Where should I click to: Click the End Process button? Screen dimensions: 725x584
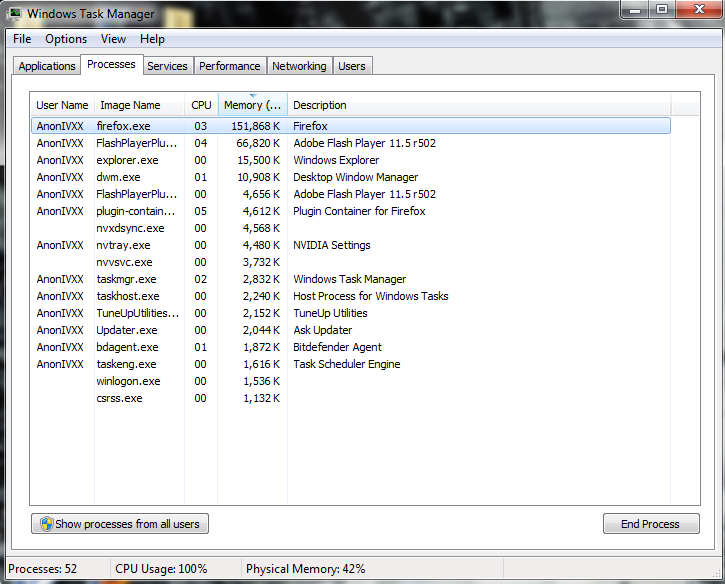pos(651,524)
